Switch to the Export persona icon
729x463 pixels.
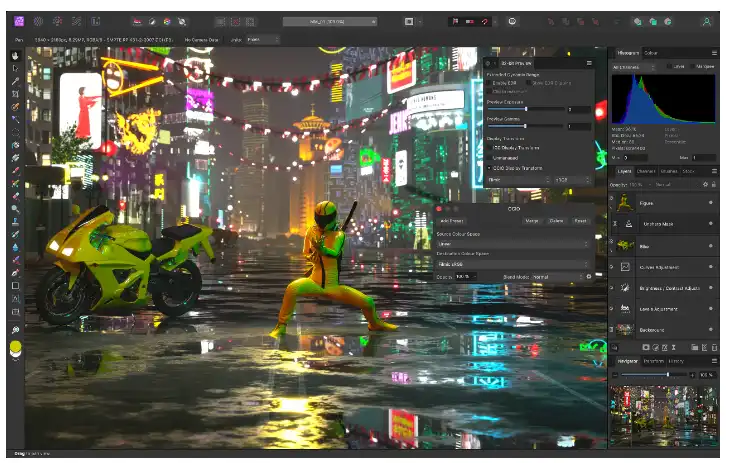coord(96,21)
